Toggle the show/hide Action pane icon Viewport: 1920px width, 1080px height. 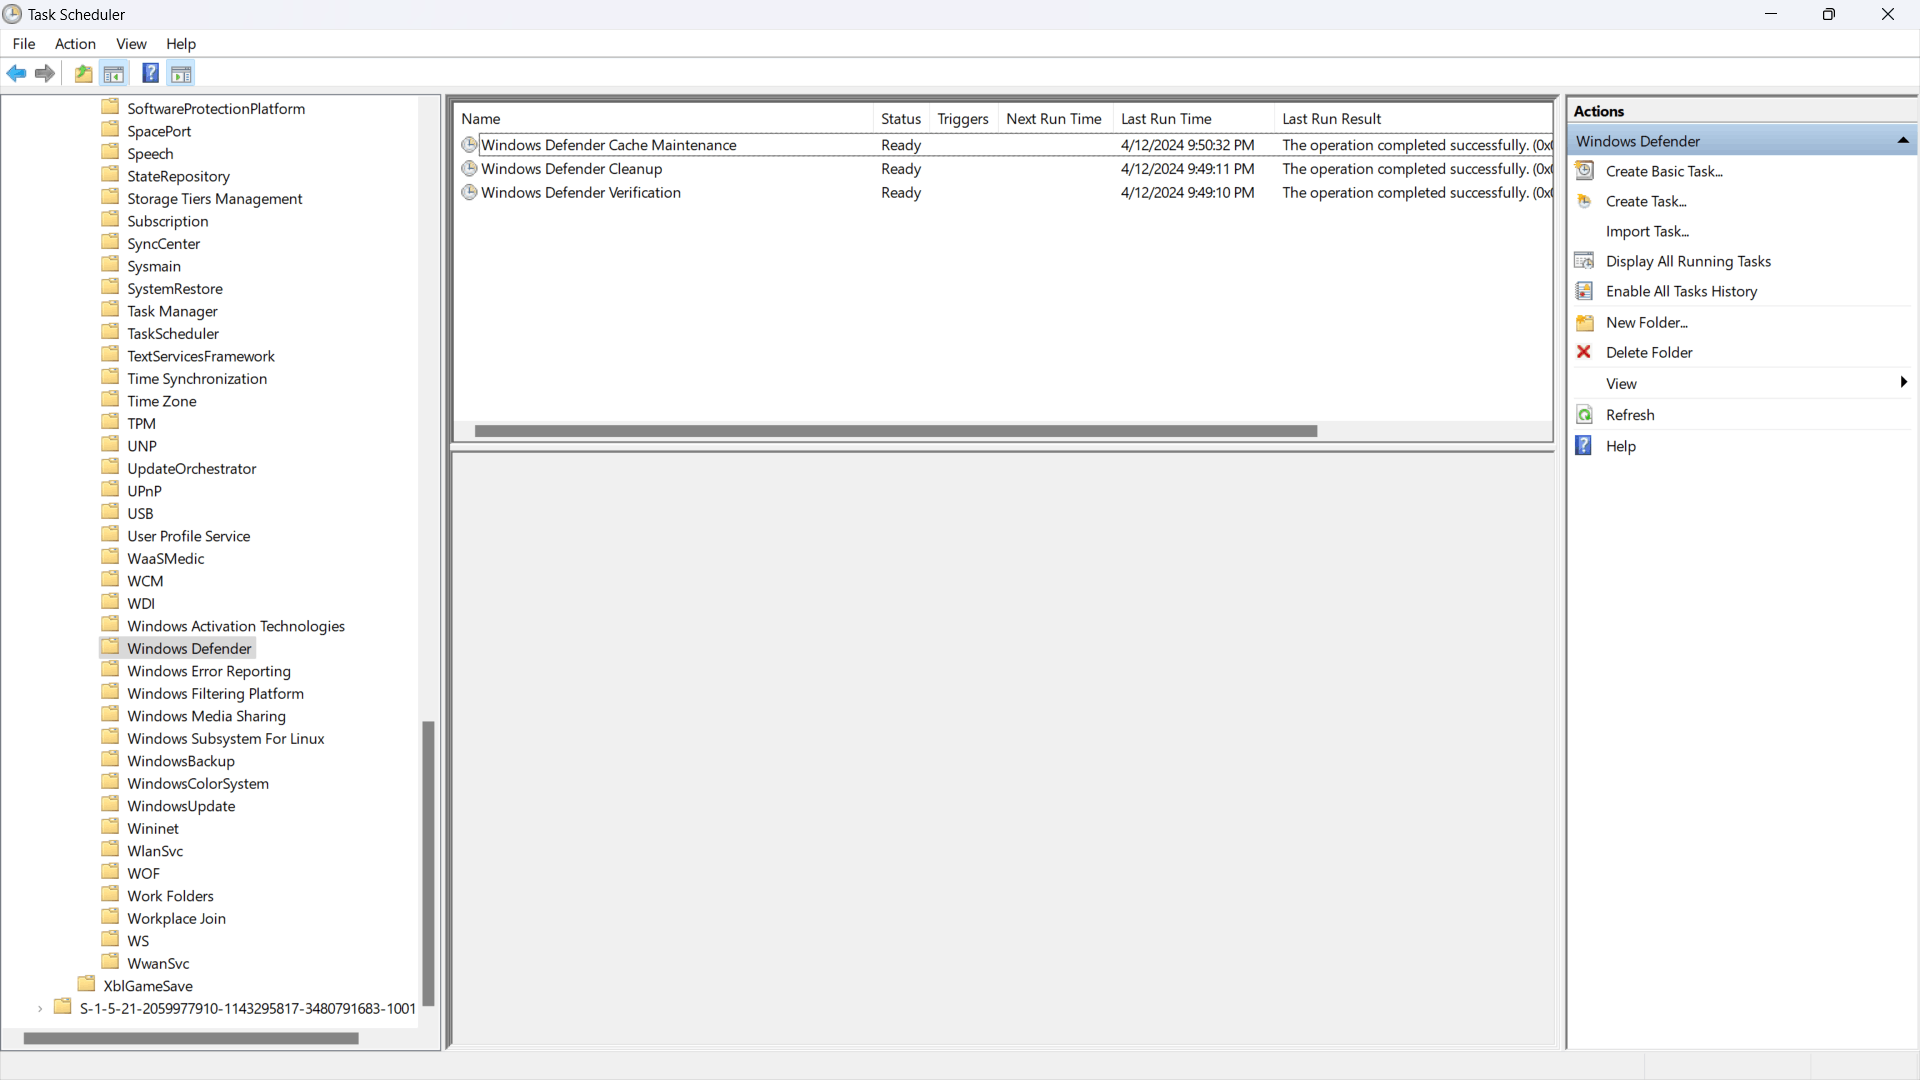[x=181, y=73]
